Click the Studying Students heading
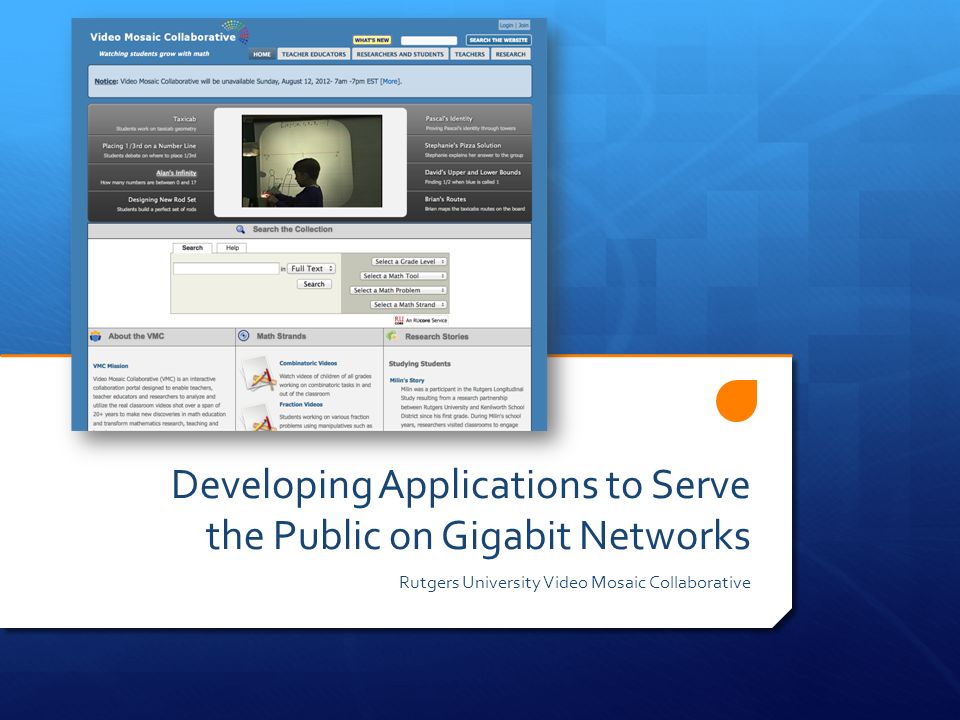This screenshot has height=720, width=960. tap(419, 364)
